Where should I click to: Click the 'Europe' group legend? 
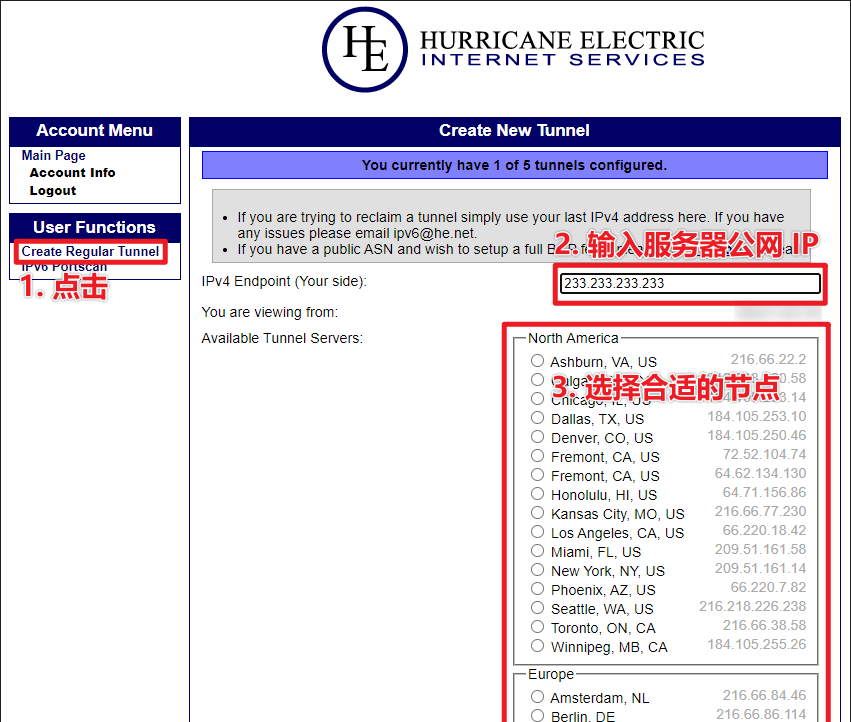point(551,674)
